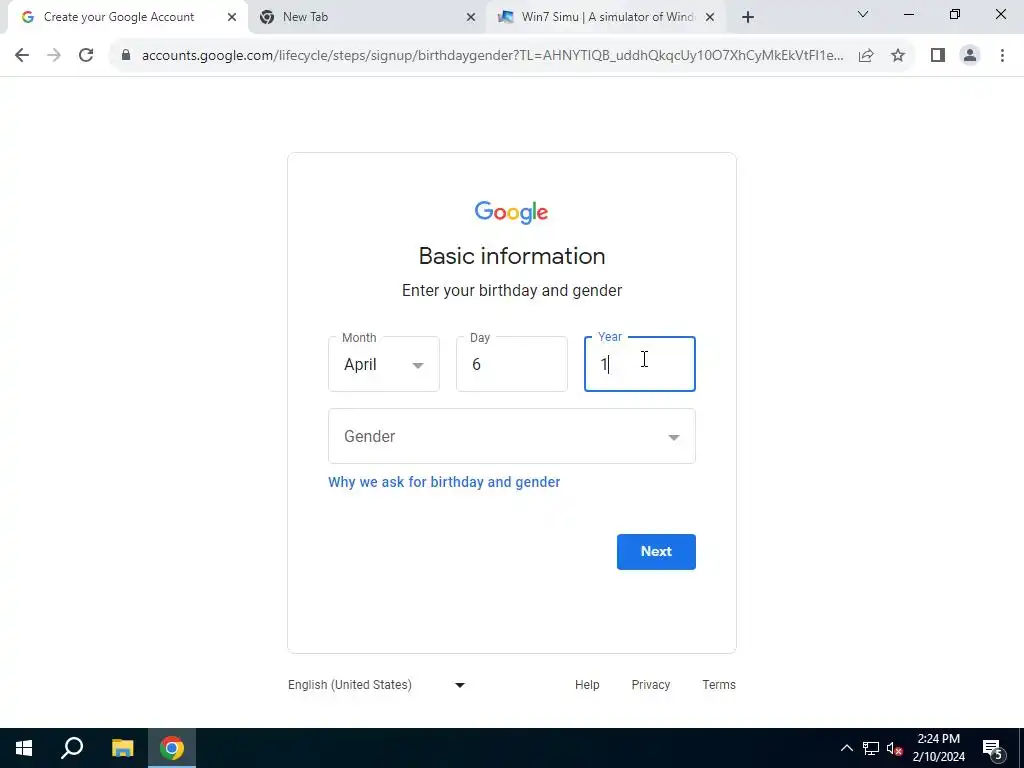
Task: Show hidden system tray icons
Action: pos(846,748)
